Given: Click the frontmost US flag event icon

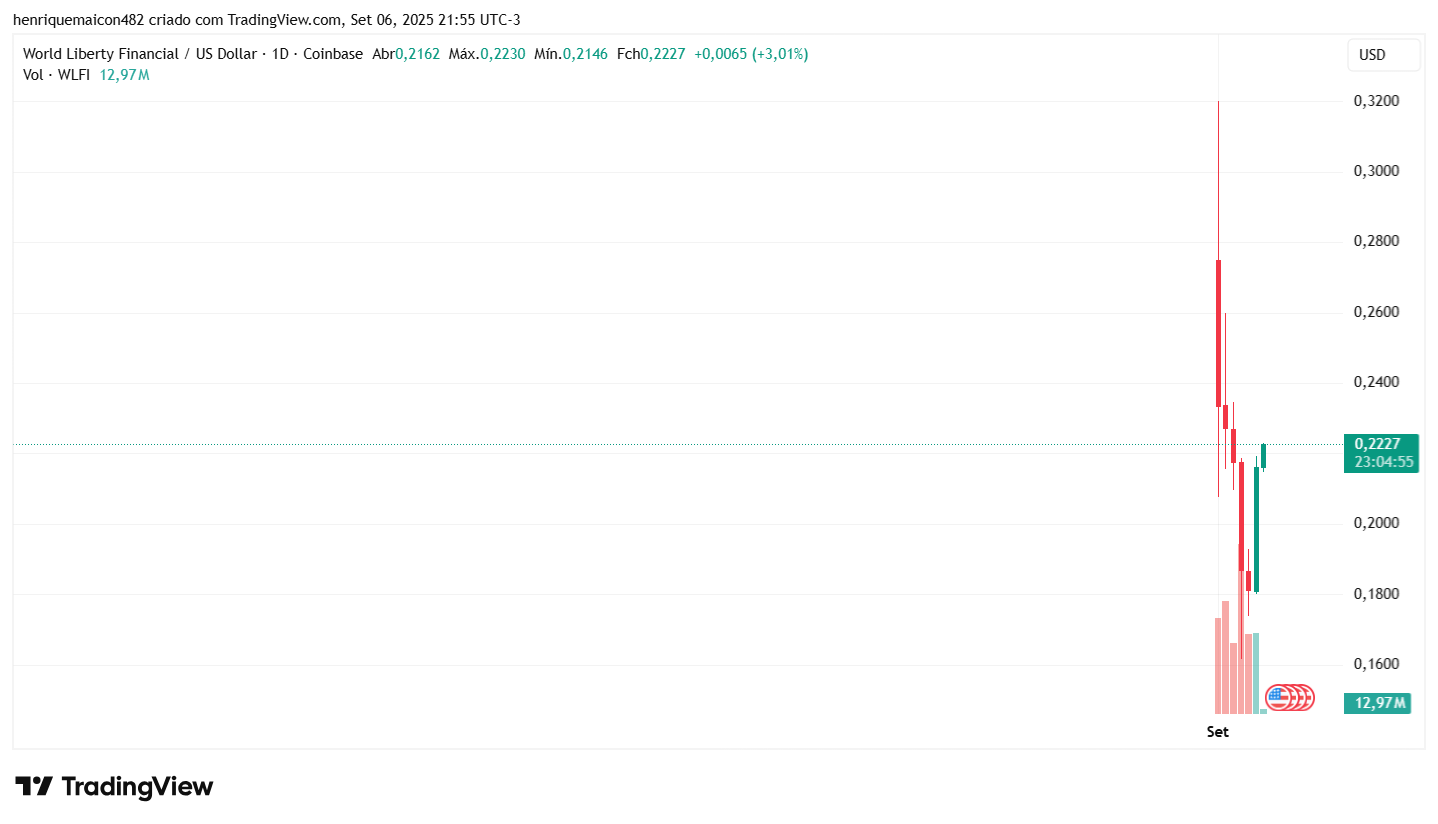Looking at the screenshot, I should 1278,697.
